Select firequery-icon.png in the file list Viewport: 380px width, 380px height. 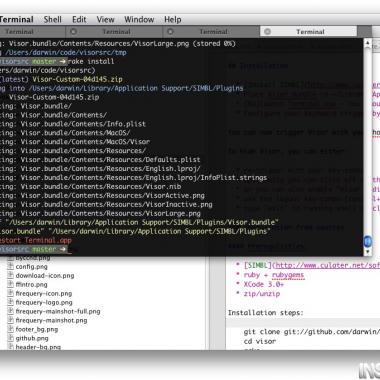pos(44,294)
